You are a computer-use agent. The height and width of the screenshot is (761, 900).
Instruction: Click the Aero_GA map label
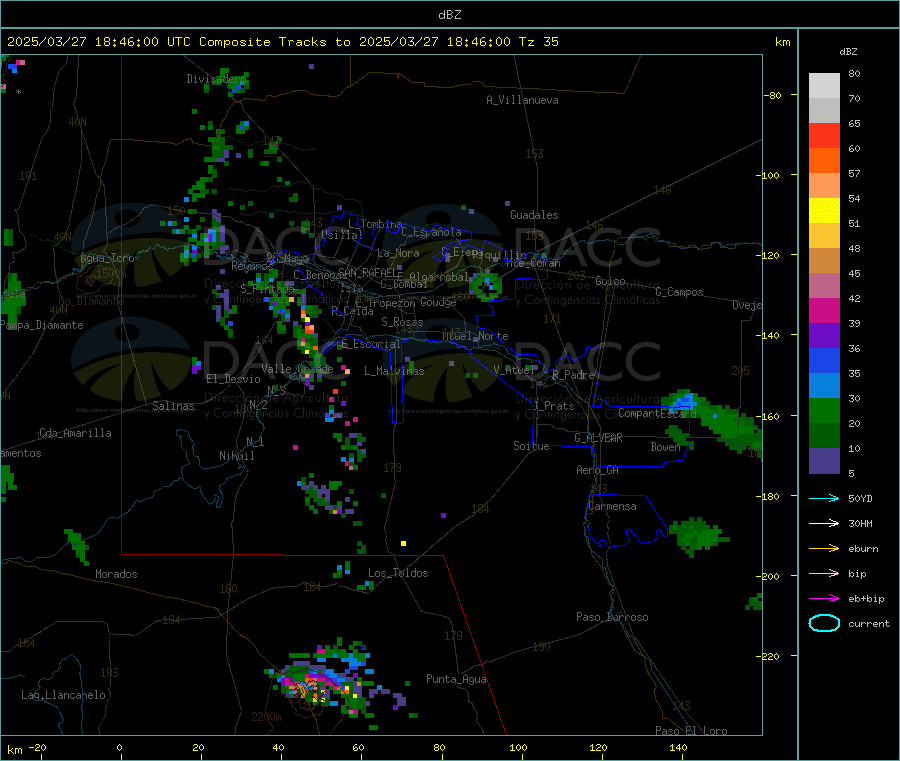point(597,470)
